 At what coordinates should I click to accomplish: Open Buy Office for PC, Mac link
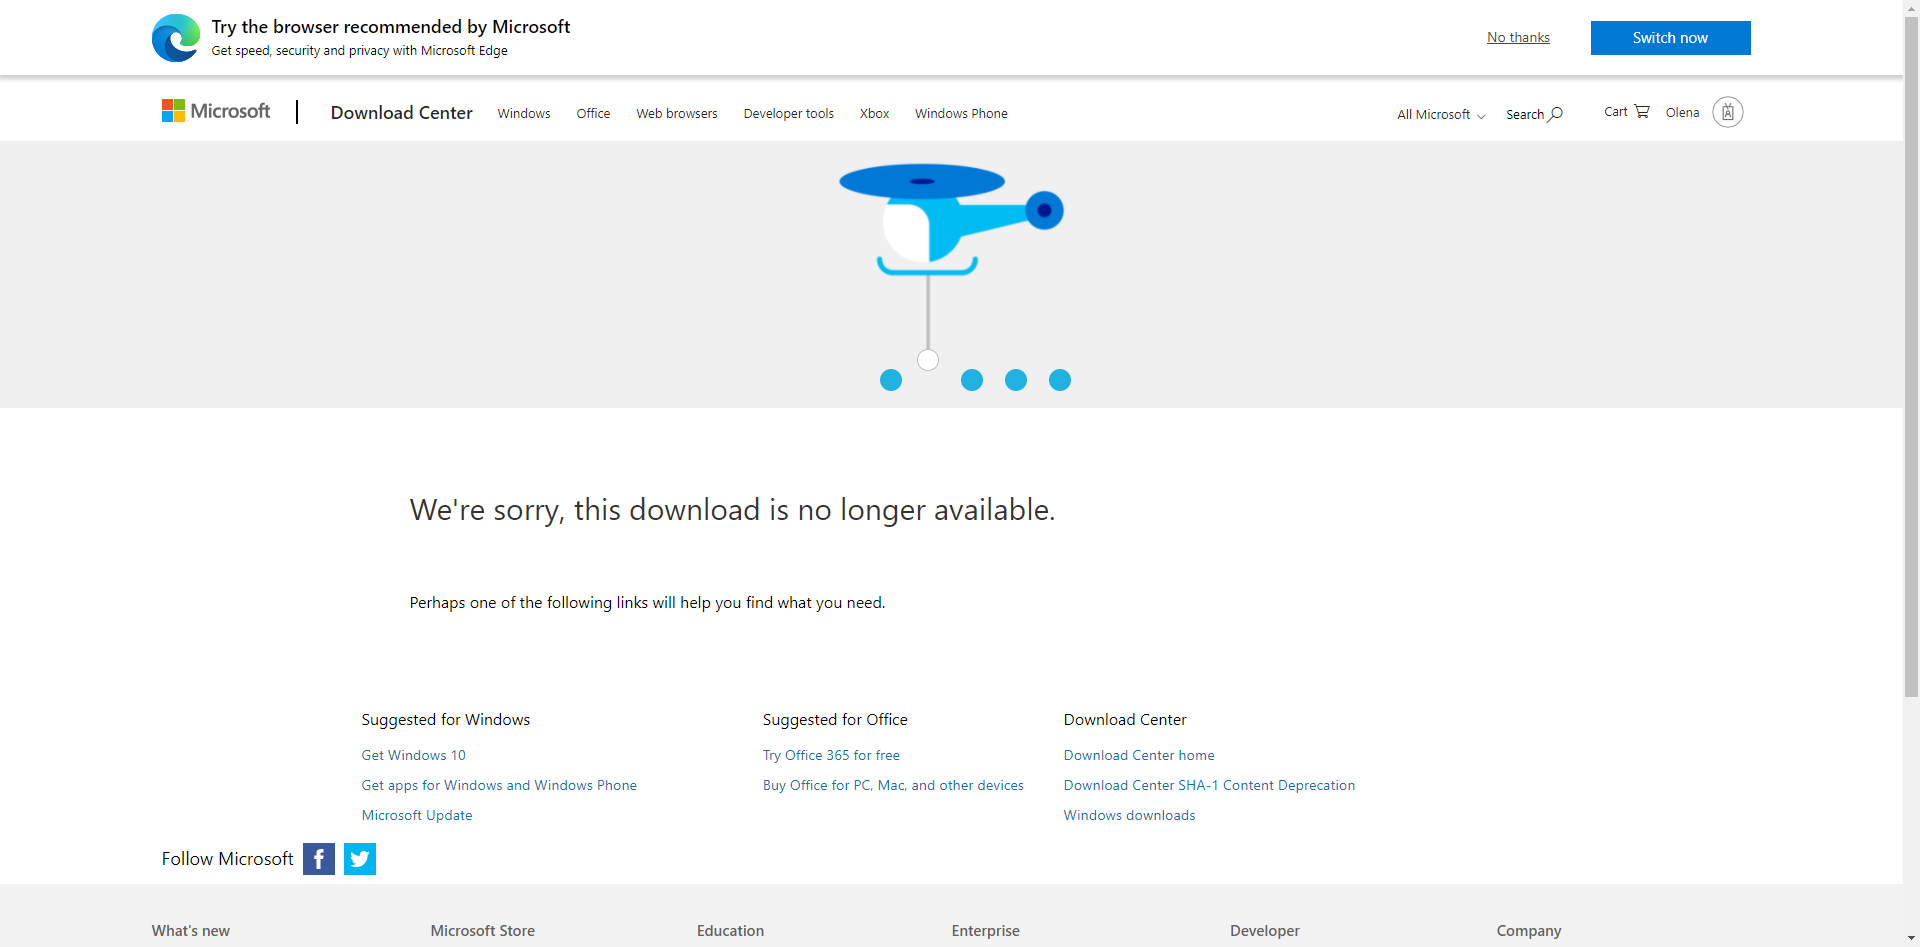click(893, 786)
